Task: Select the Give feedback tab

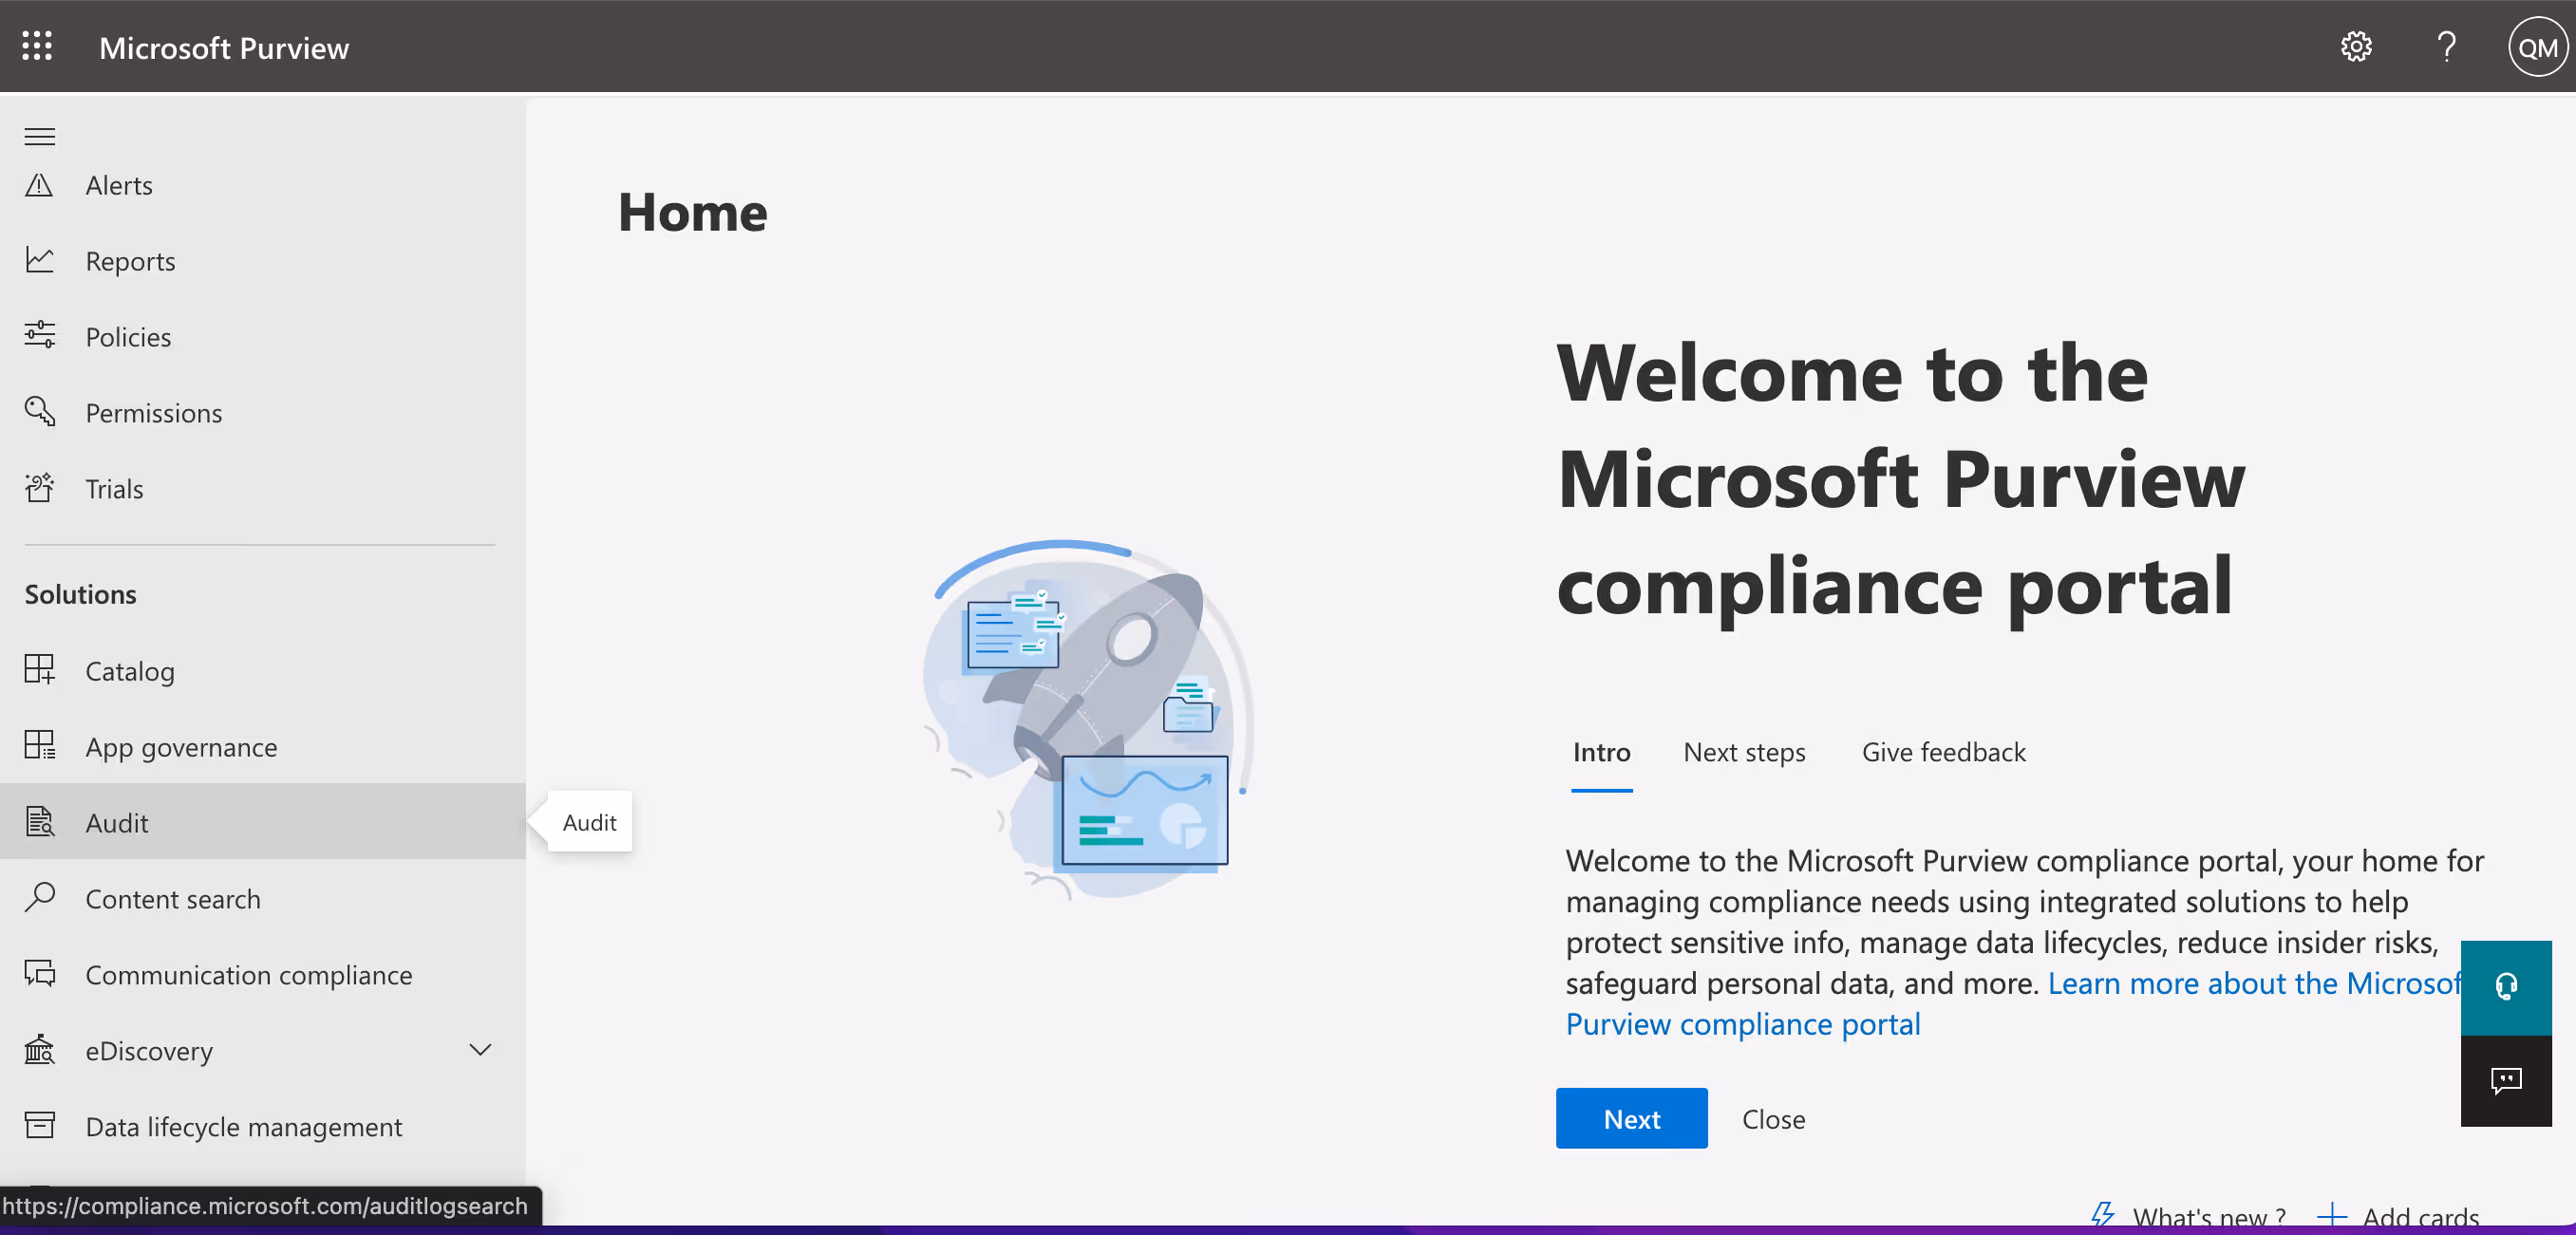Action: coord(1942,752)
